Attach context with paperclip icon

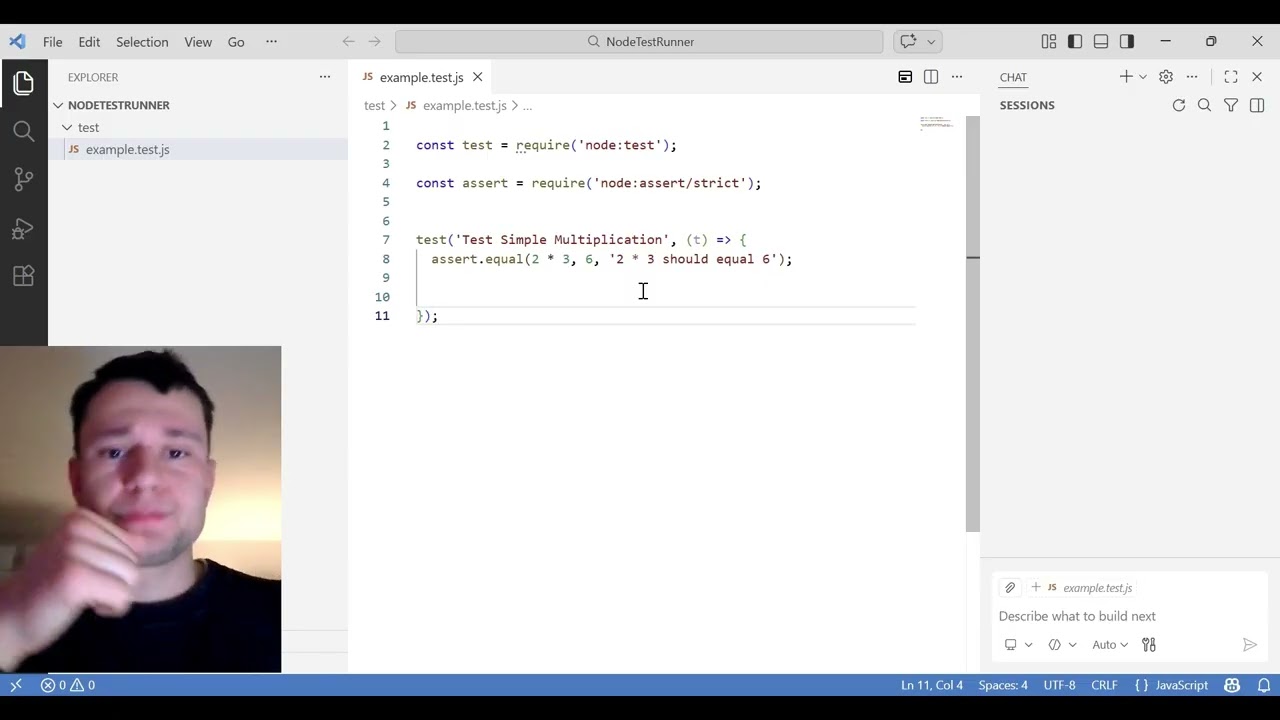pos(1010,588)
